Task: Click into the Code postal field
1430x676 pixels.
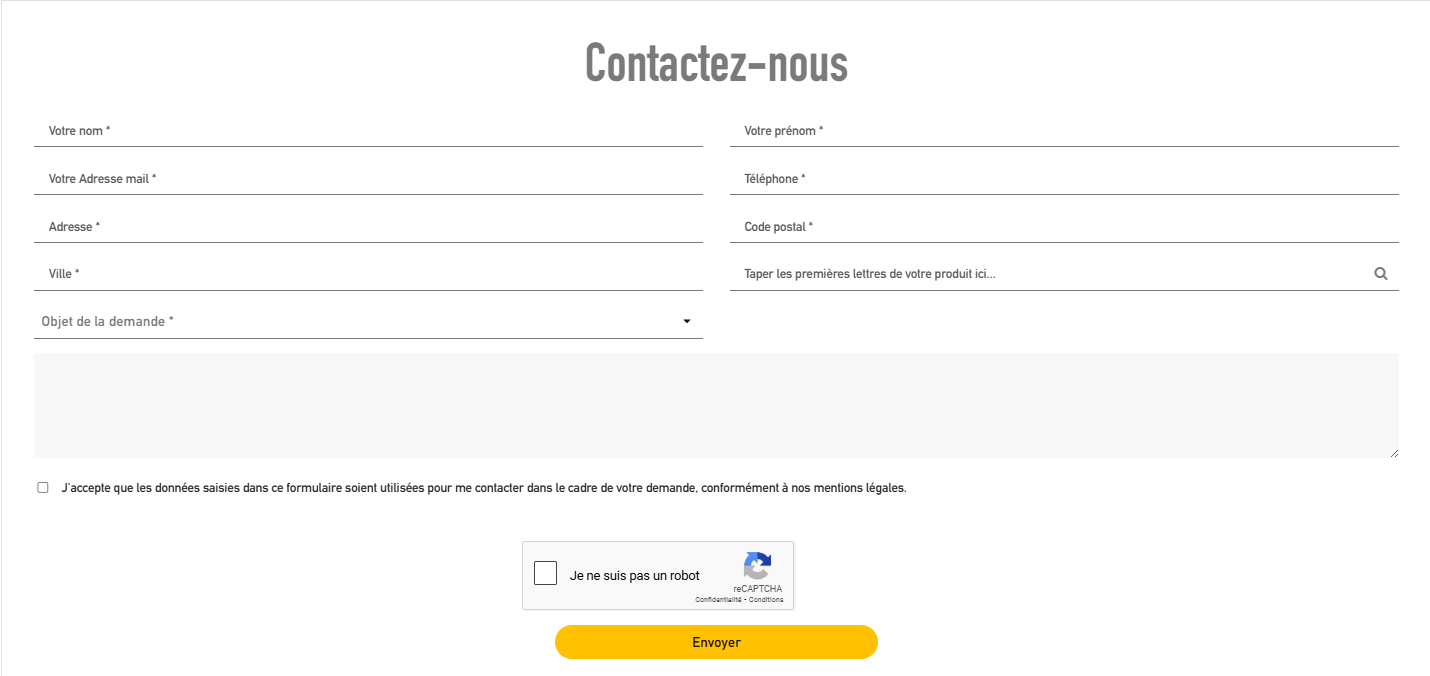Action: tap(1064, 227)
